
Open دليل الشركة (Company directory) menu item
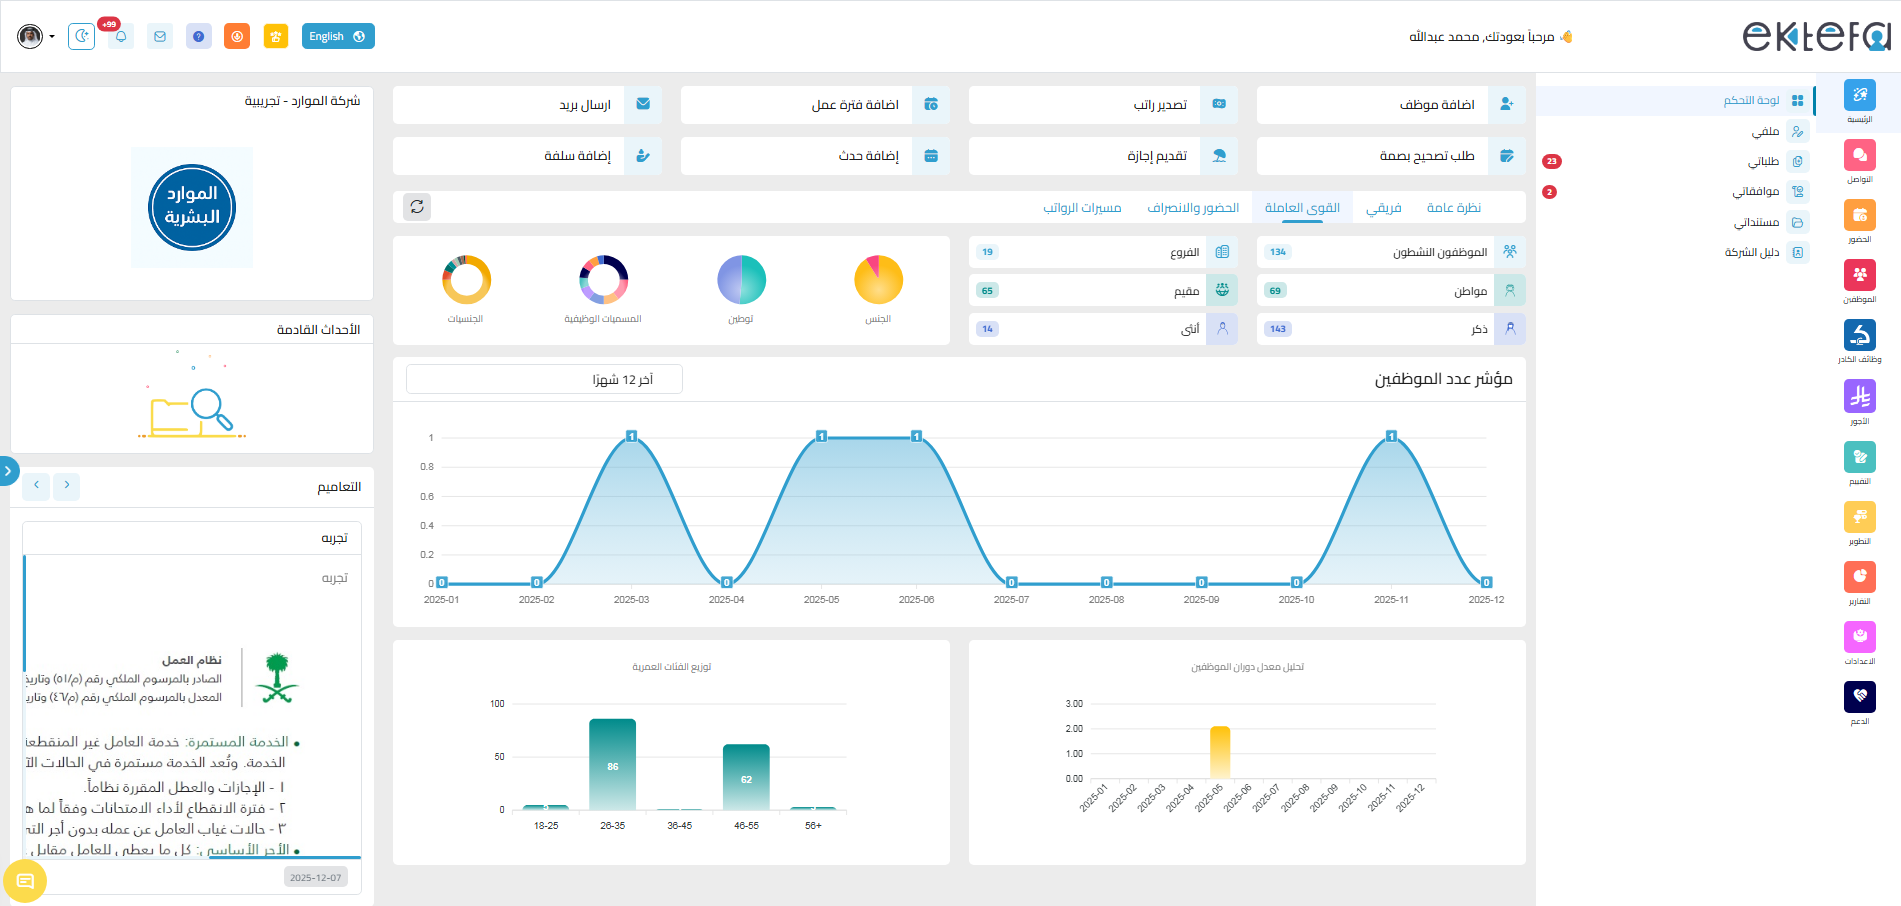[x=1675, y=252]
